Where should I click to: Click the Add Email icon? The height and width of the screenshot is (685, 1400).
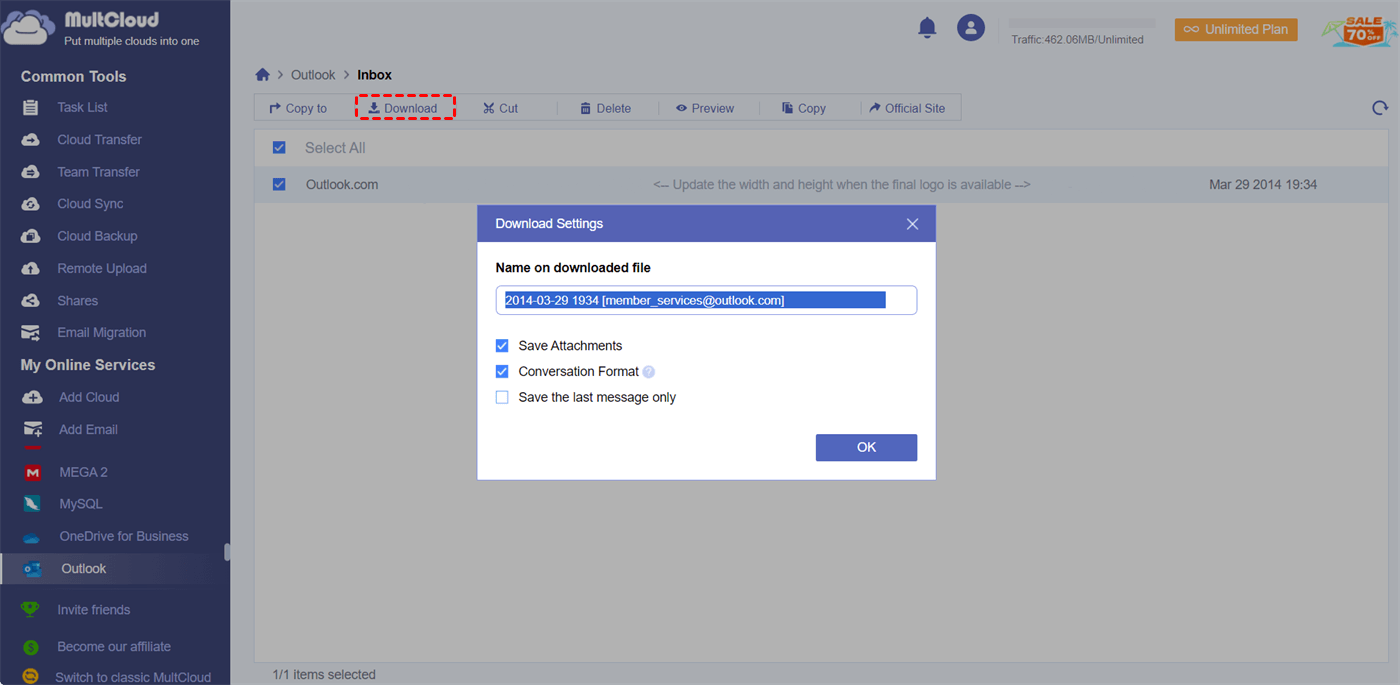pyautogui.click(x=32, y=429)
